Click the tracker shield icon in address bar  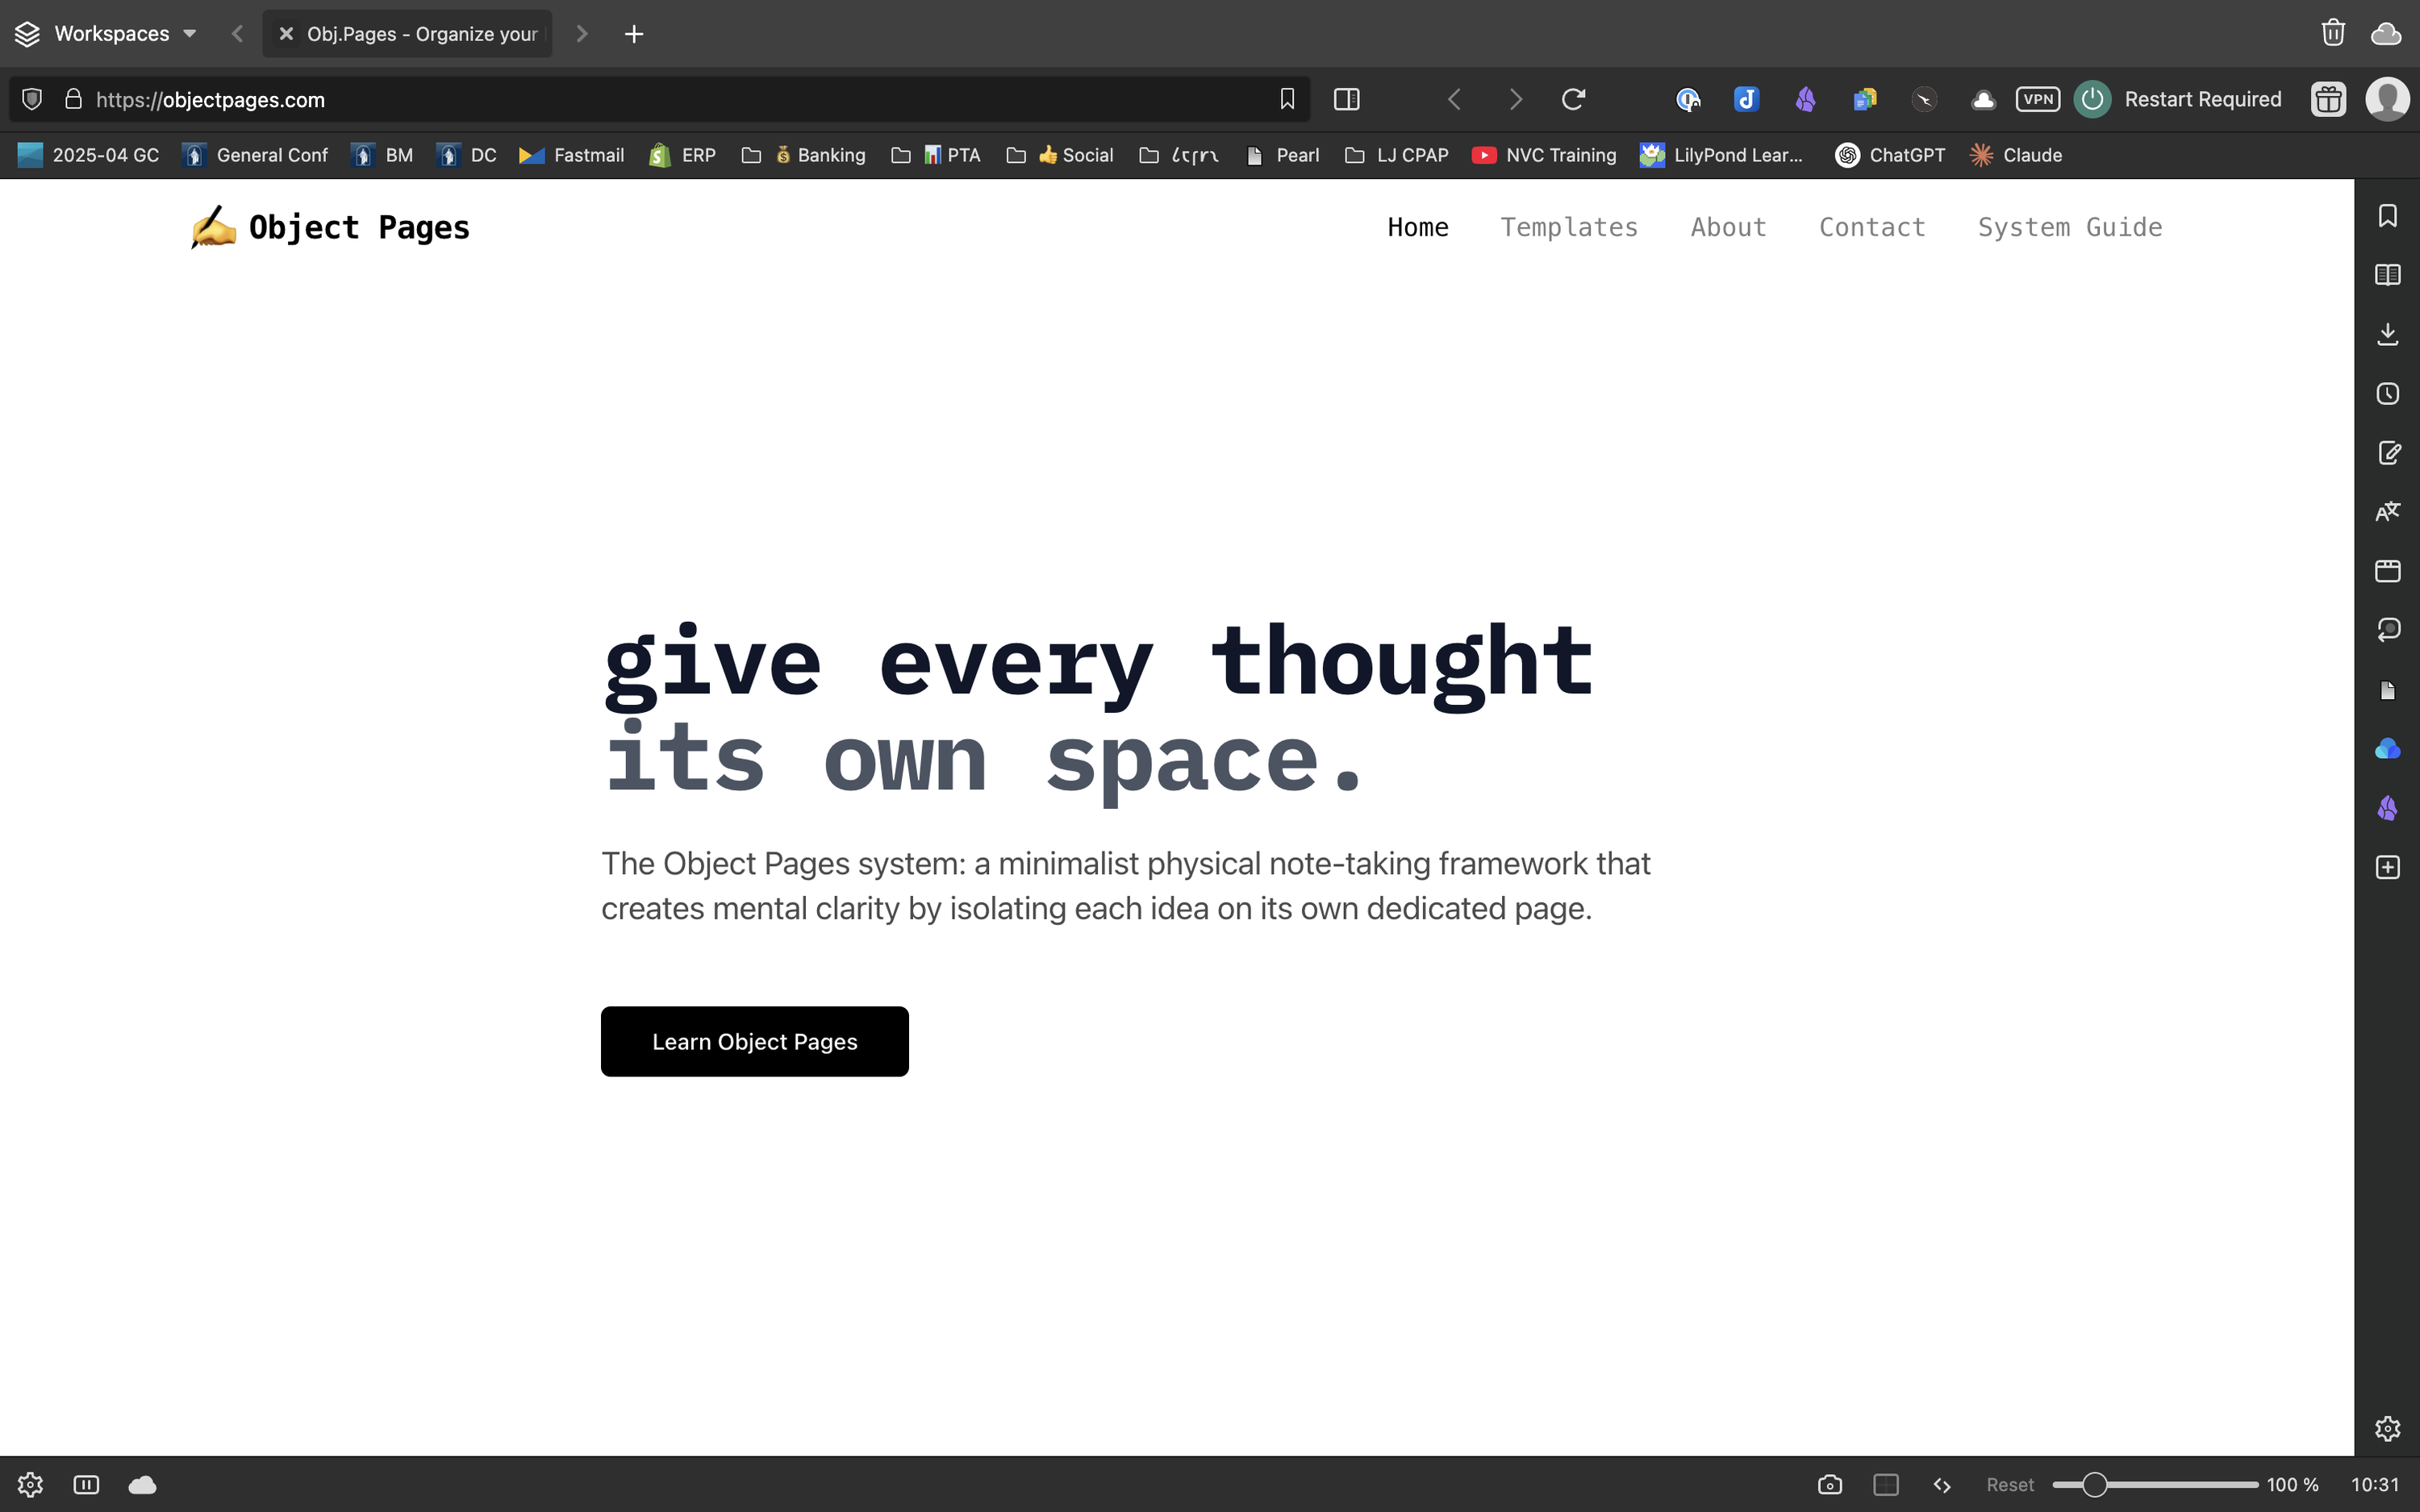coord(32,99)
